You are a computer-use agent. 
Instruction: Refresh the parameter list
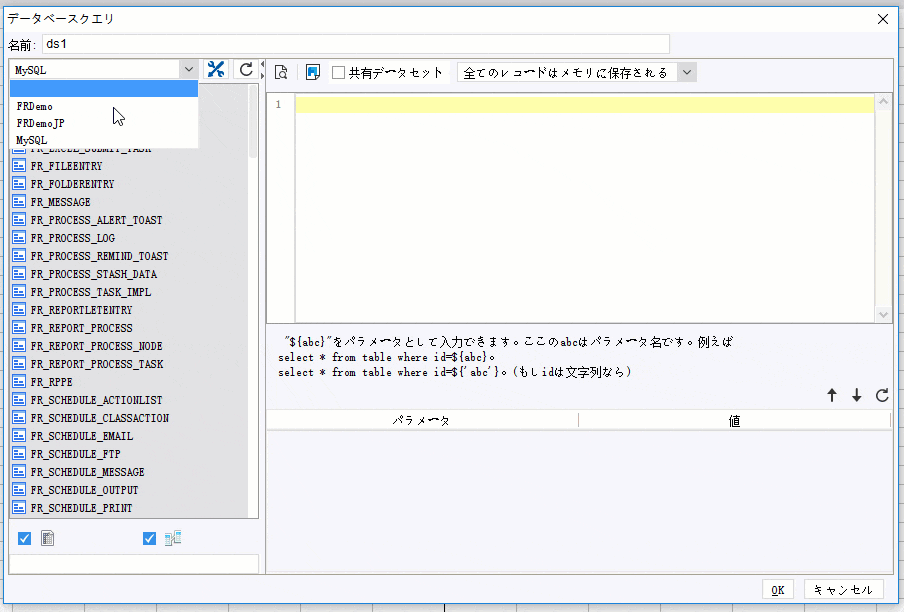click(x=882, y=395)
